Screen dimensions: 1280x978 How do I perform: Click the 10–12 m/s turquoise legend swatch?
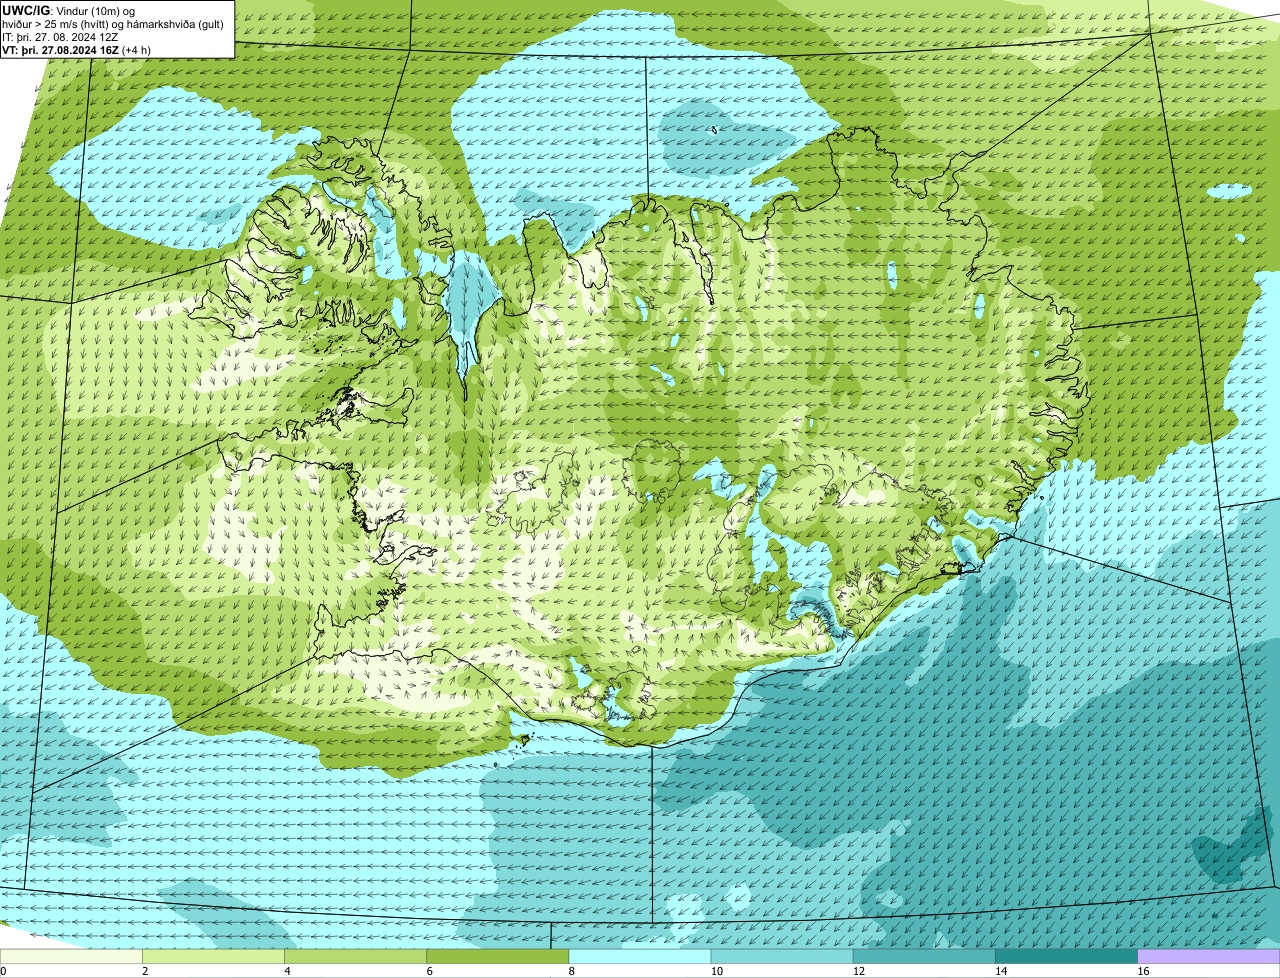tap(782, 957)
